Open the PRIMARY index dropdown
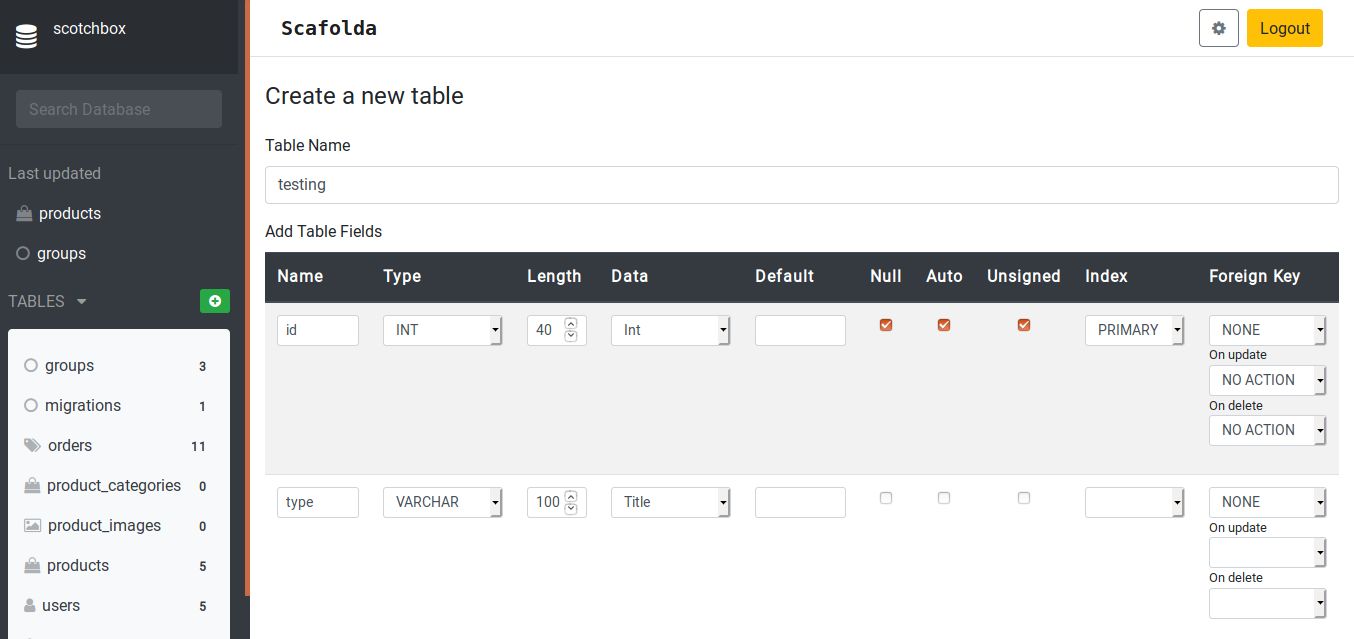 click(1134, 330)
